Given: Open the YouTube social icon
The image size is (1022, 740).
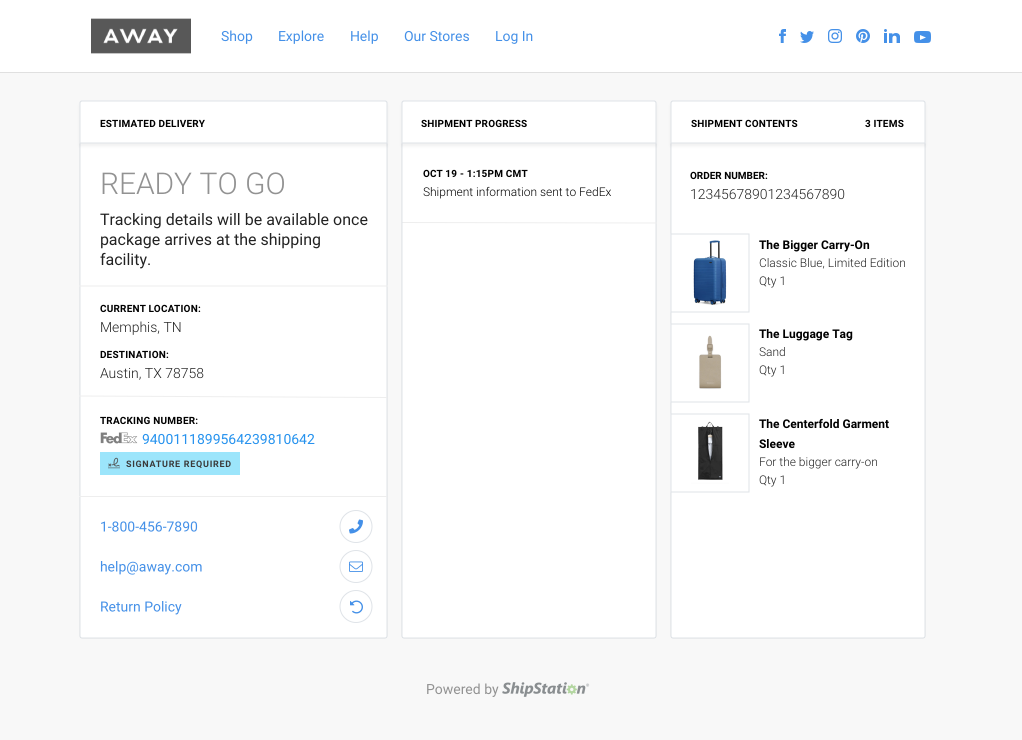Looking at the screenshot, I should [x=922, y=37].
